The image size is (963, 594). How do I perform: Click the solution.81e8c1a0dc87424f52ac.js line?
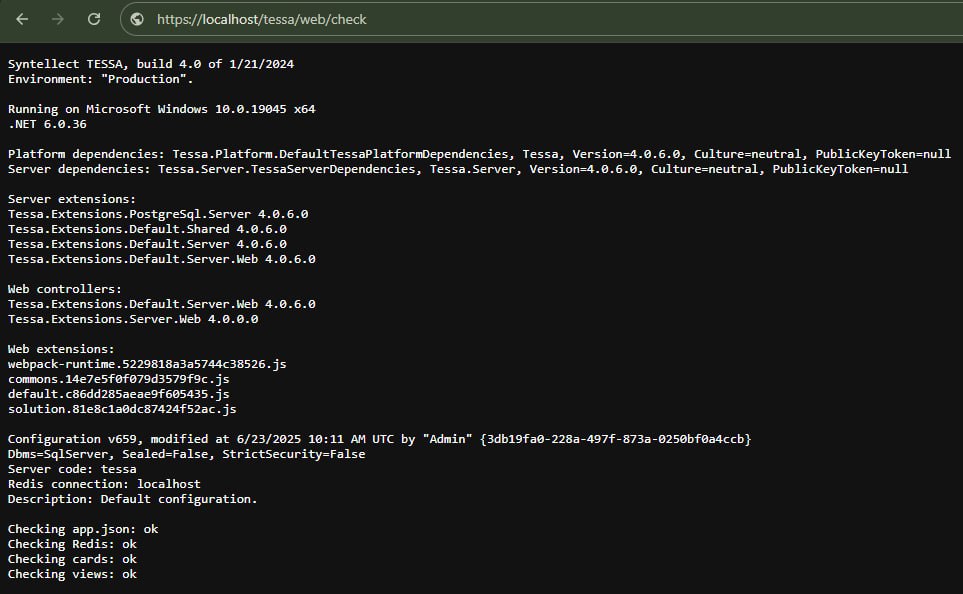click(121, 409)
